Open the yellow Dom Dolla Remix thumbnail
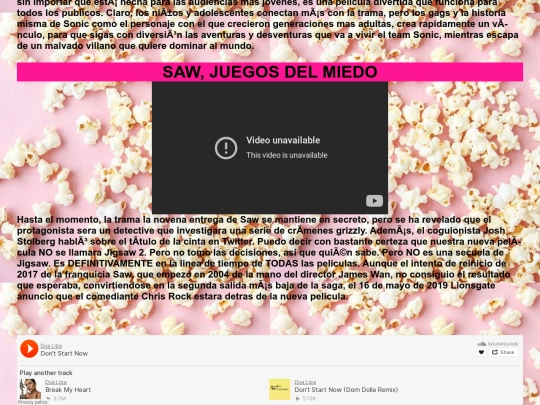 (x=279, y=389)
